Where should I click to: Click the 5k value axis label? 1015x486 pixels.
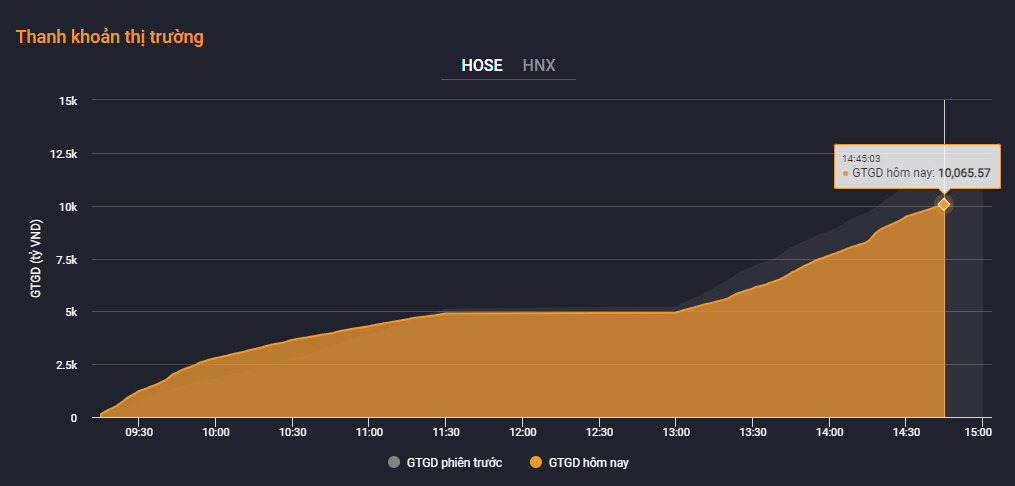(70, 312)
